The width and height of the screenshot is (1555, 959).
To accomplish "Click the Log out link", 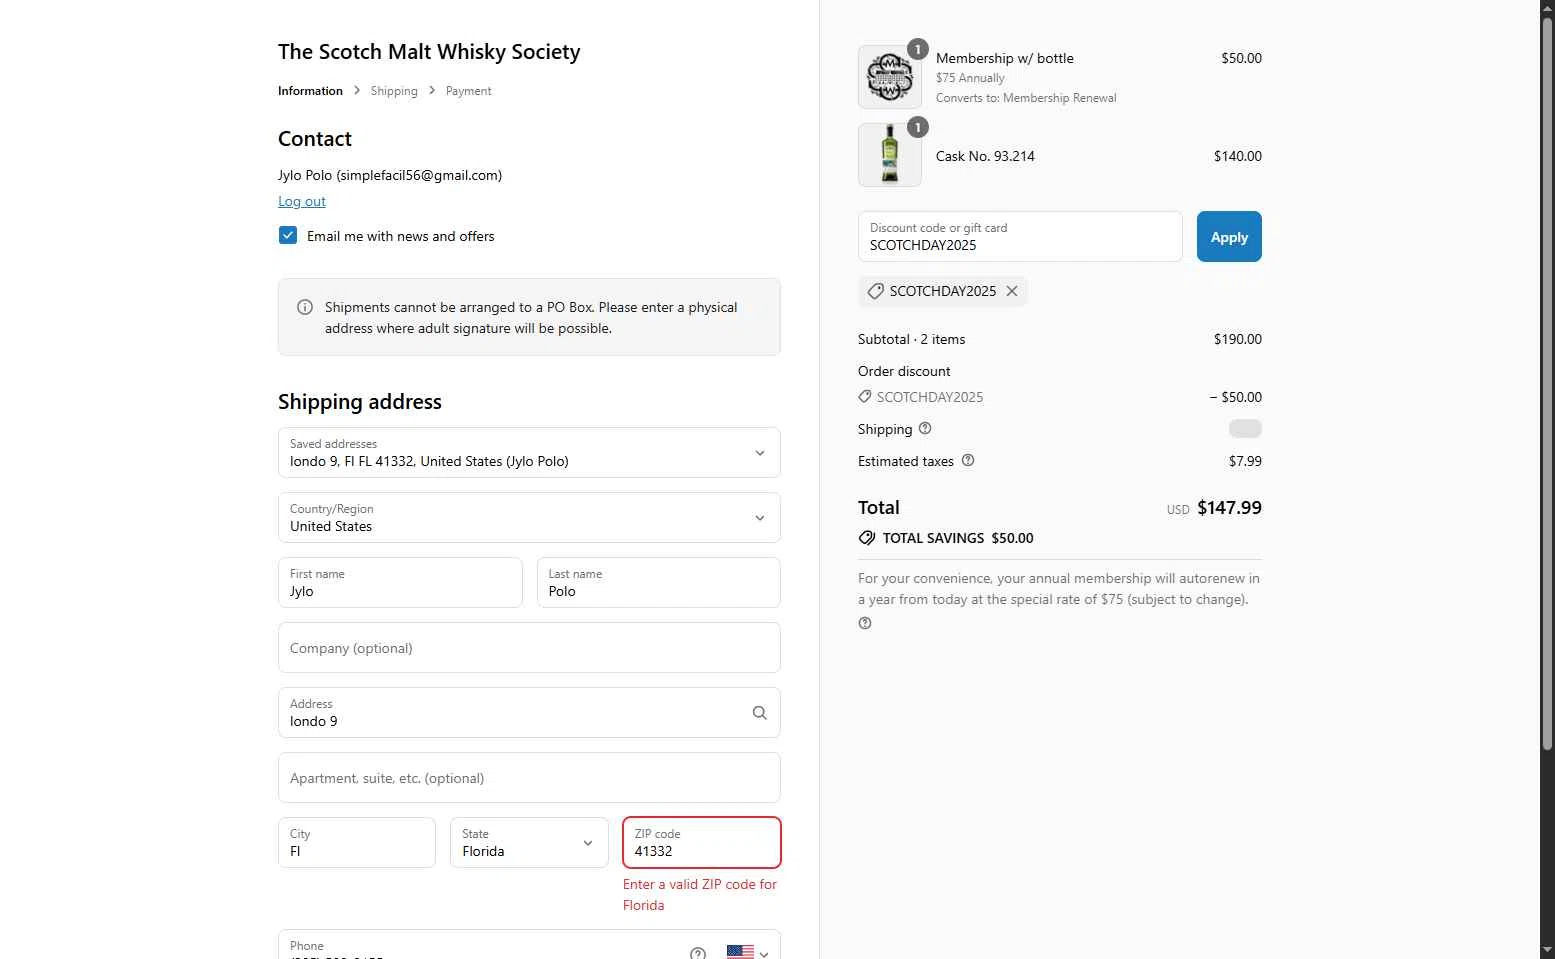I will click(302, 201).
